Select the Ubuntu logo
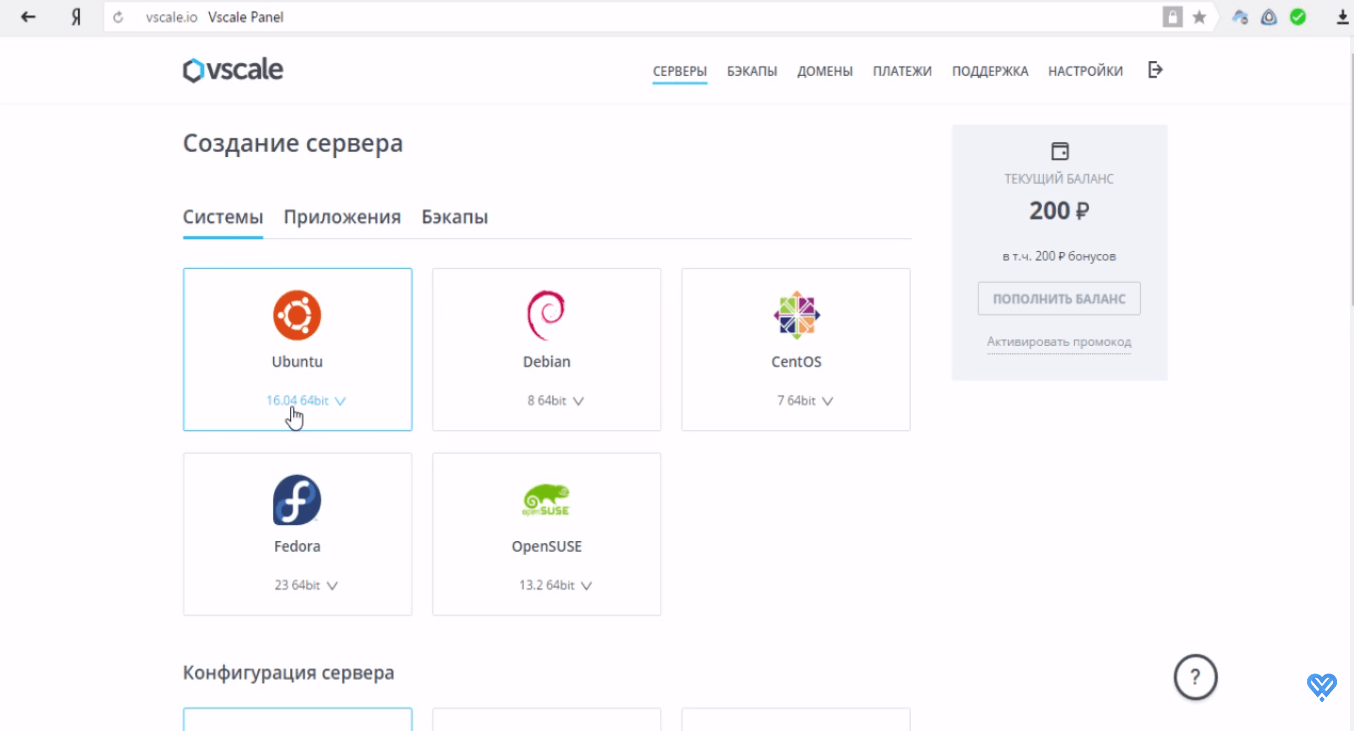The width and height of the screenshot is (1354, 731). (x=297, y=315)
